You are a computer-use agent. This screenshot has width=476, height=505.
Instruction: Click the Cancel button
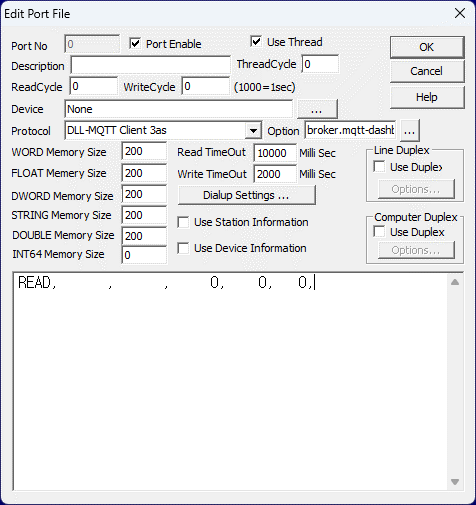pos(427,71)
